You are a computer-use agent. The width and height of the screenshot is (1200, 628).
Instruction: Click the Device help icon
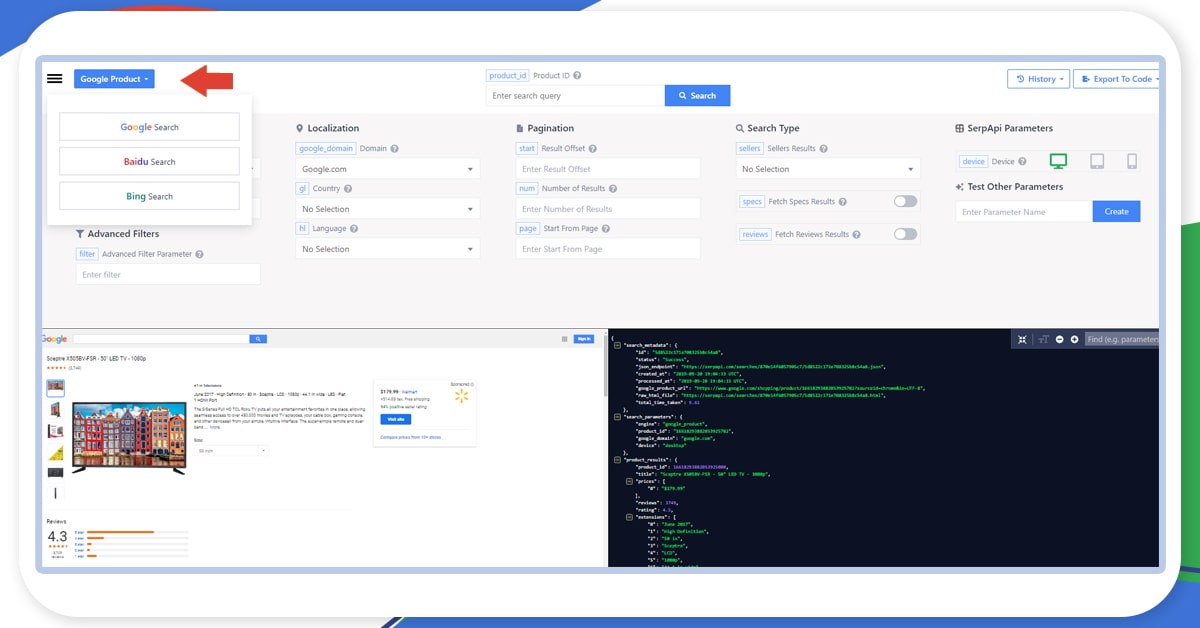[1022, 162]
